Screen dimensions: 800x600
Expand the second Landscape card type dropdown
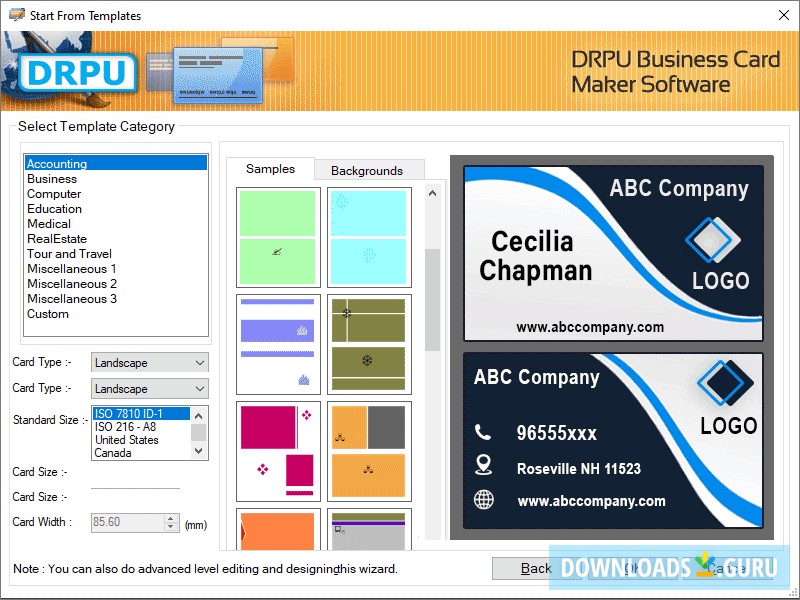[202, 388]
